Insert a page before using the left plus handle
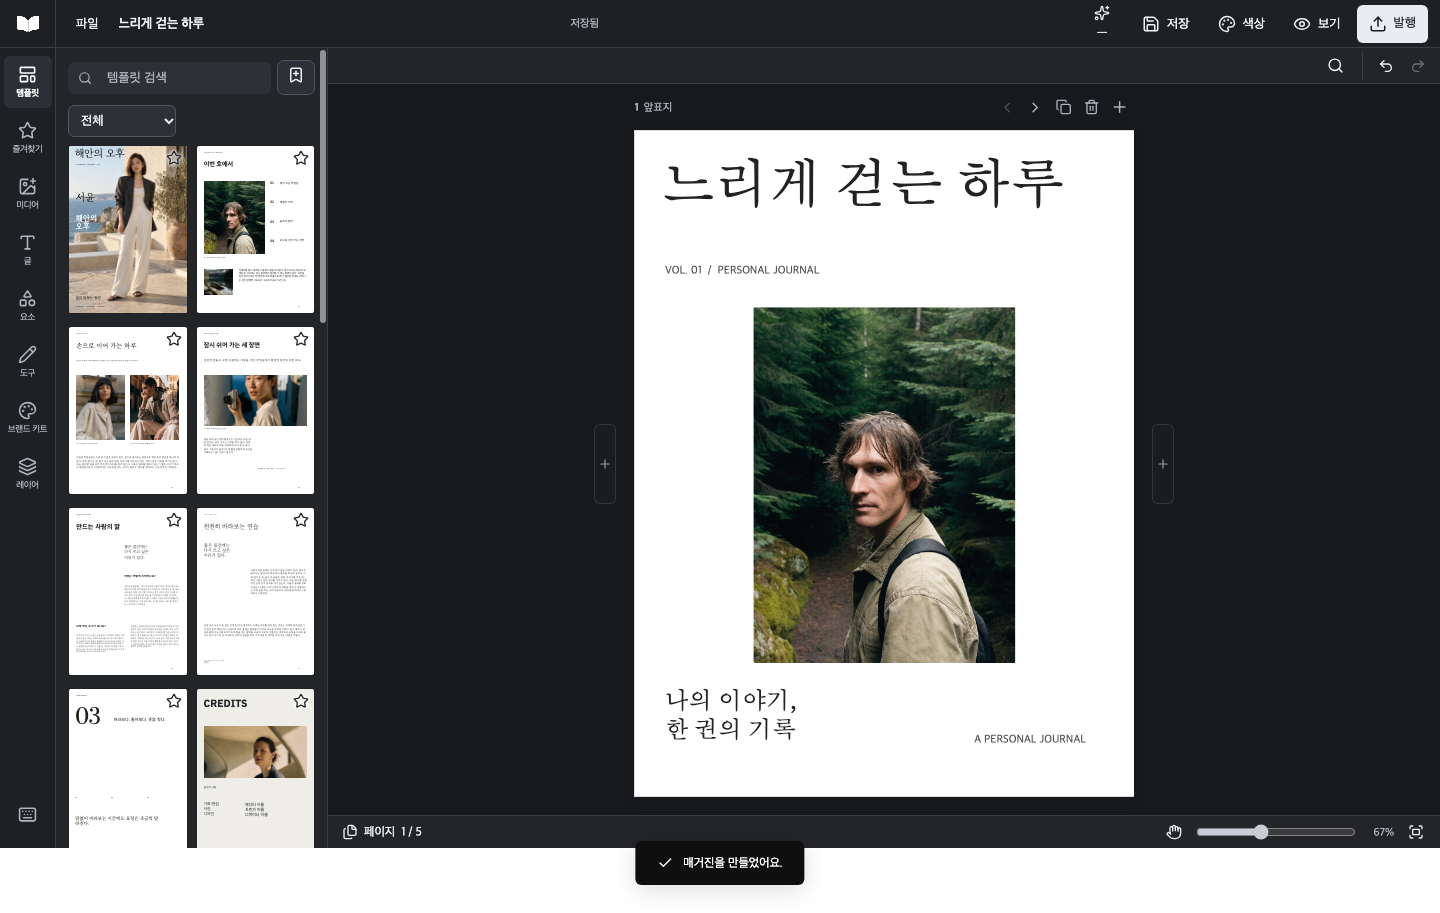Screen dimensions: 1440x913 point(605,464)
